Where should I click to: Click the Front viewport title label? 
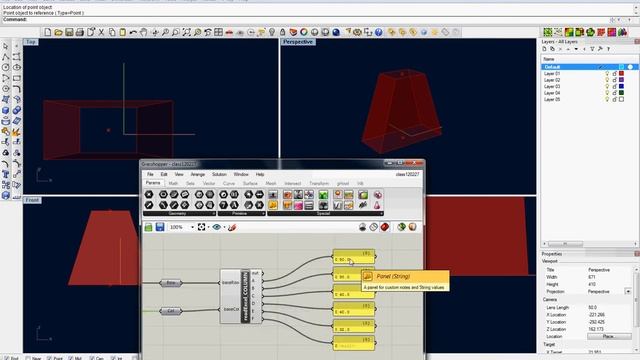click(x=32, y=200)
